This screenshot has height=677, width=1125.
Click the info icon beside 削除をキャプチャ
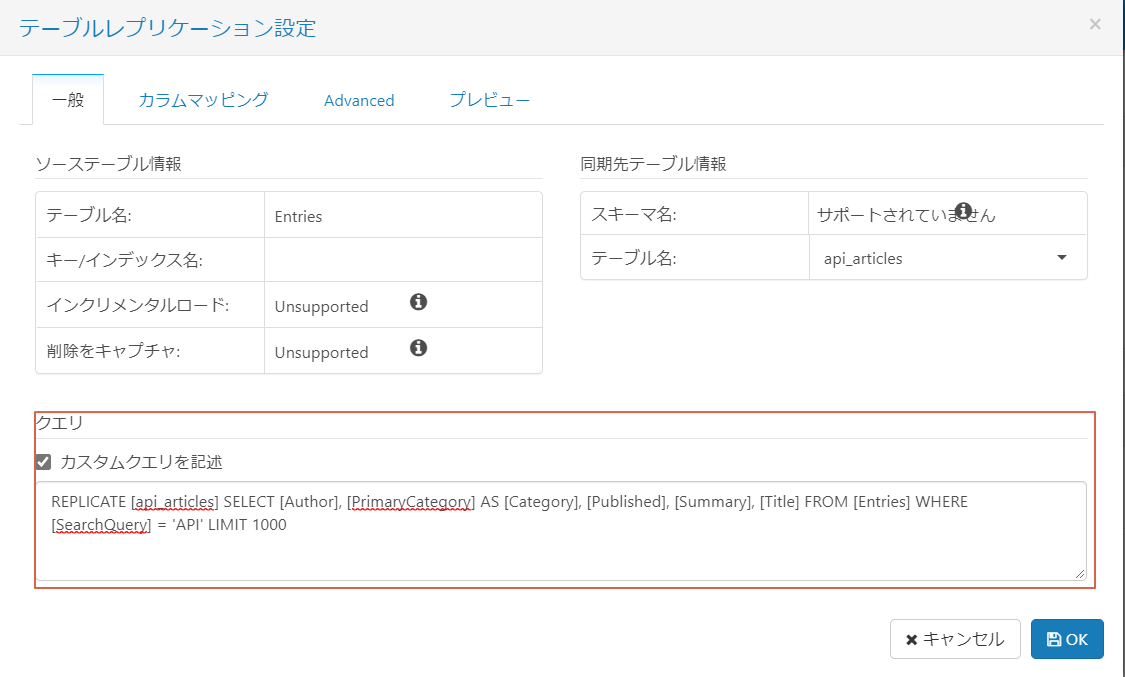click(418, 347)
